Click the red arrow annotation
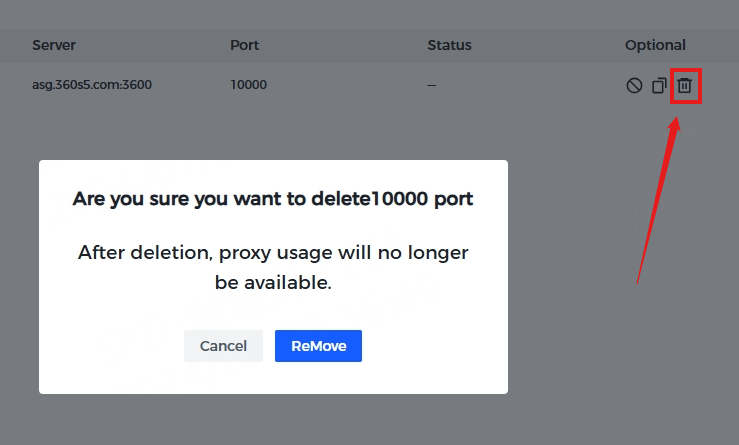739x445 pixels. (660, 200)
